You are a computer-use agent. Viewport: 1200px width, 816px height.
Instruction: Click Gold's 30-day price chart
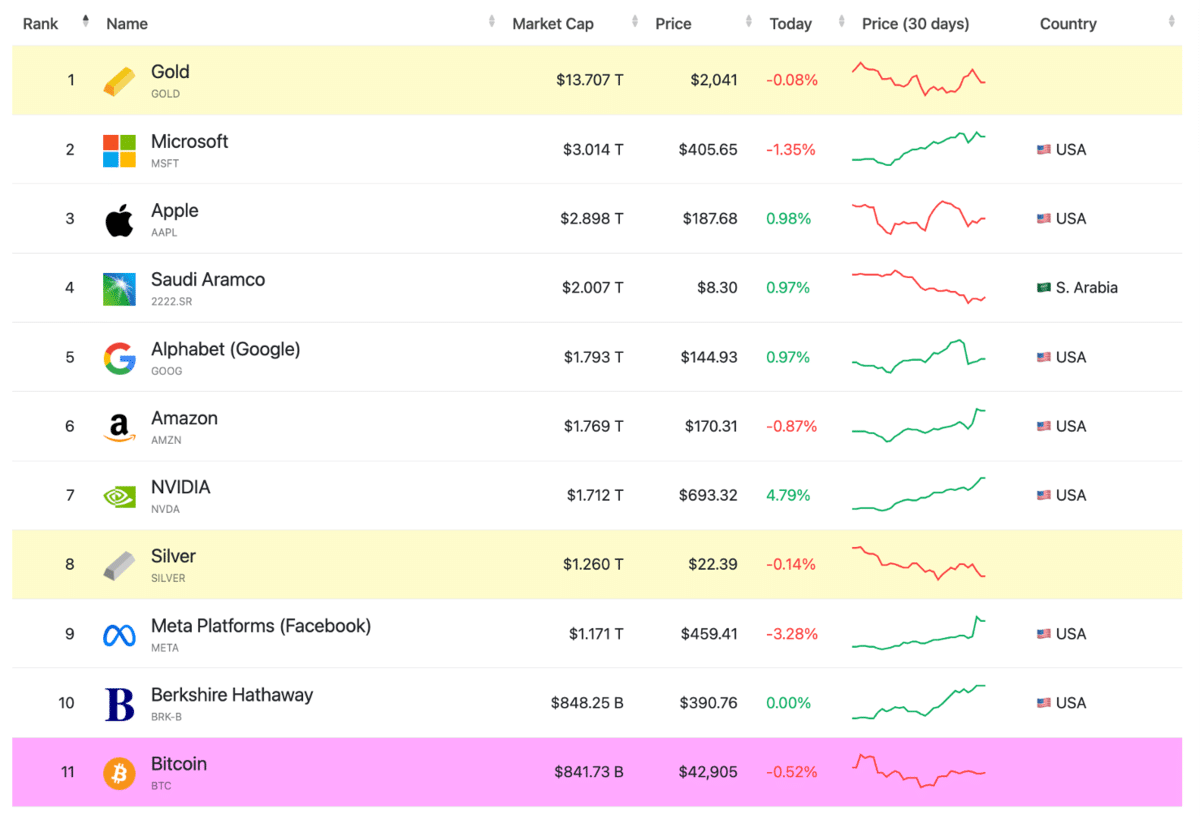click(x=919, y=79)
